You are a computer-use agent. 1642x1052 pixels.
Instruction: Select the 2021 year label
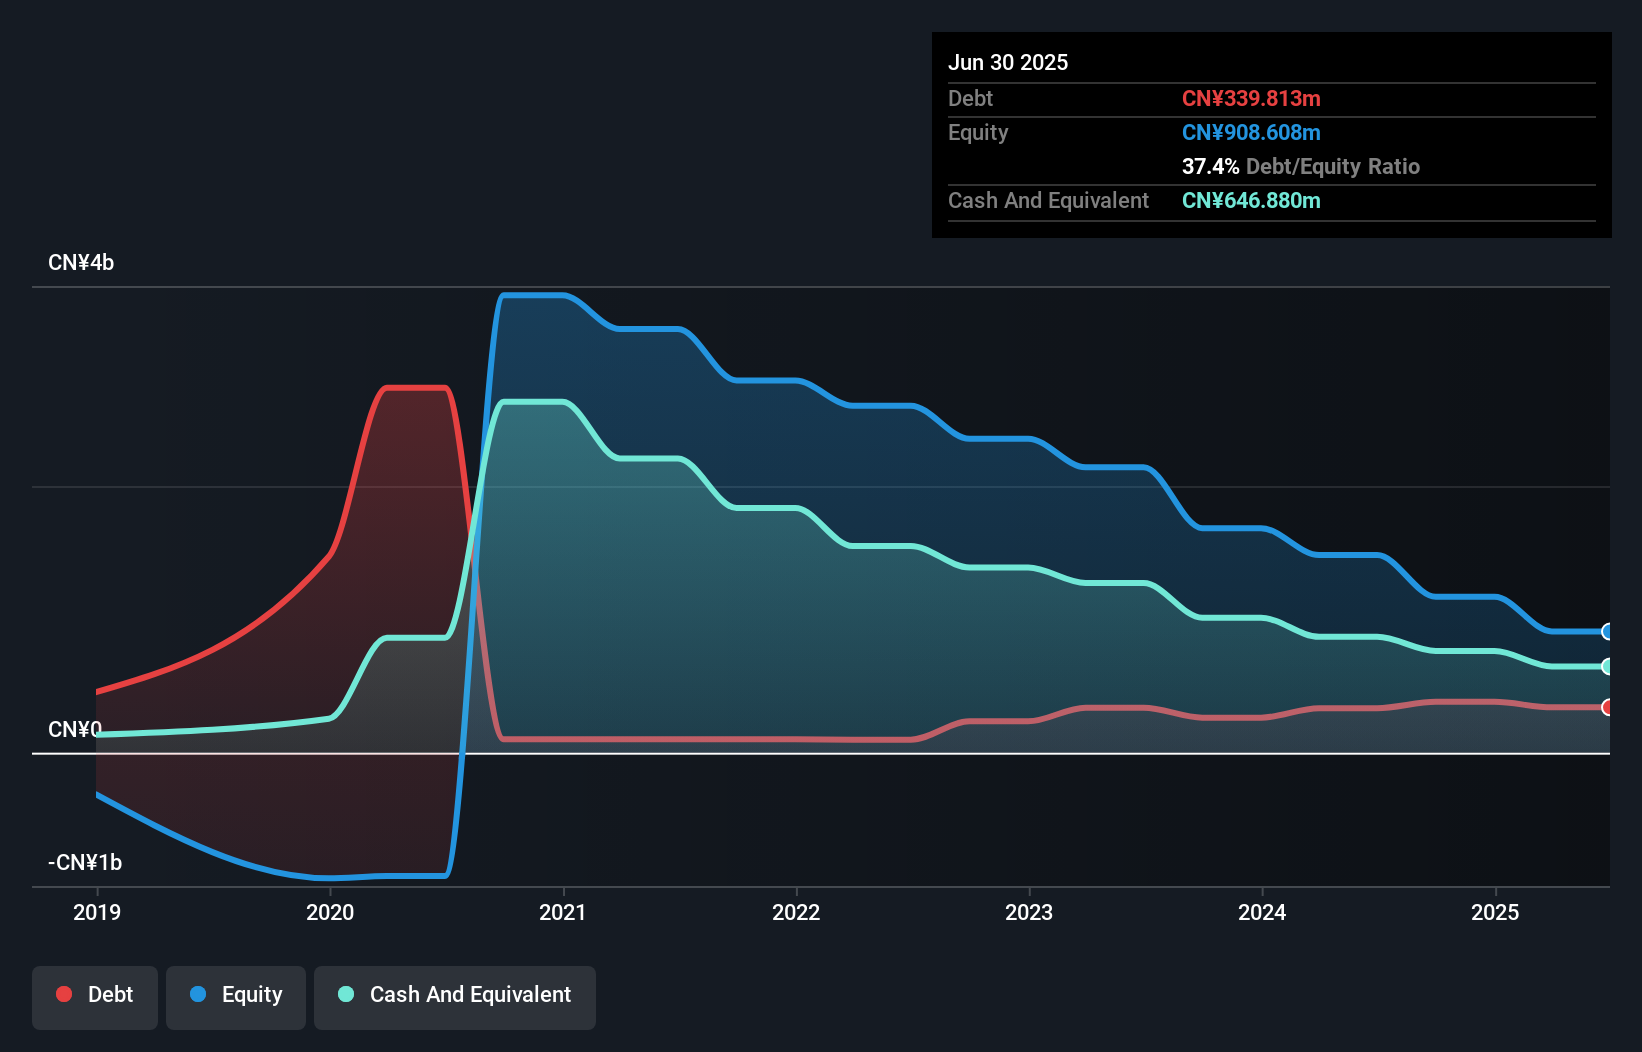tap(563, 912)
